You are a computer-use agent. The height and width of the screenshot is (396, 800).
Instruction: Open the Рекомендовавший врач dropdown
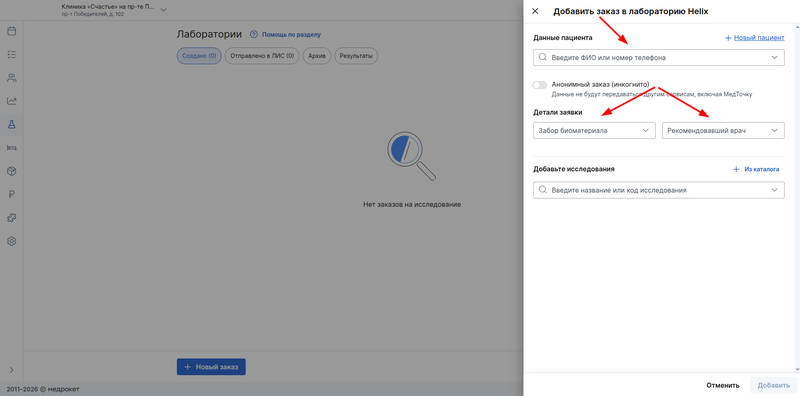(723, 131)
